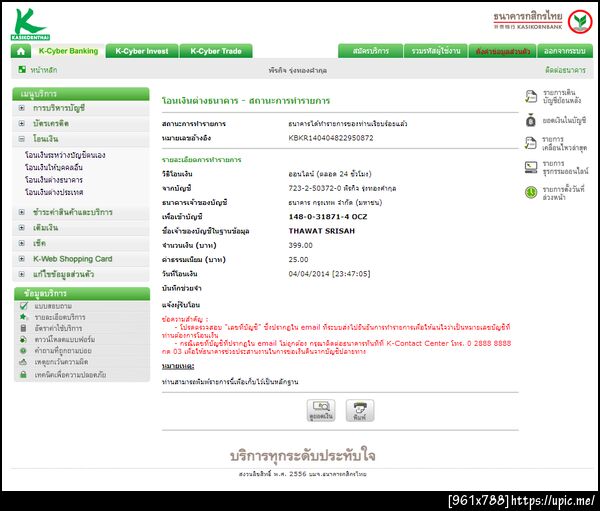Click the คำถามที่ถูกถามบ่อย icon

[23, 351]
